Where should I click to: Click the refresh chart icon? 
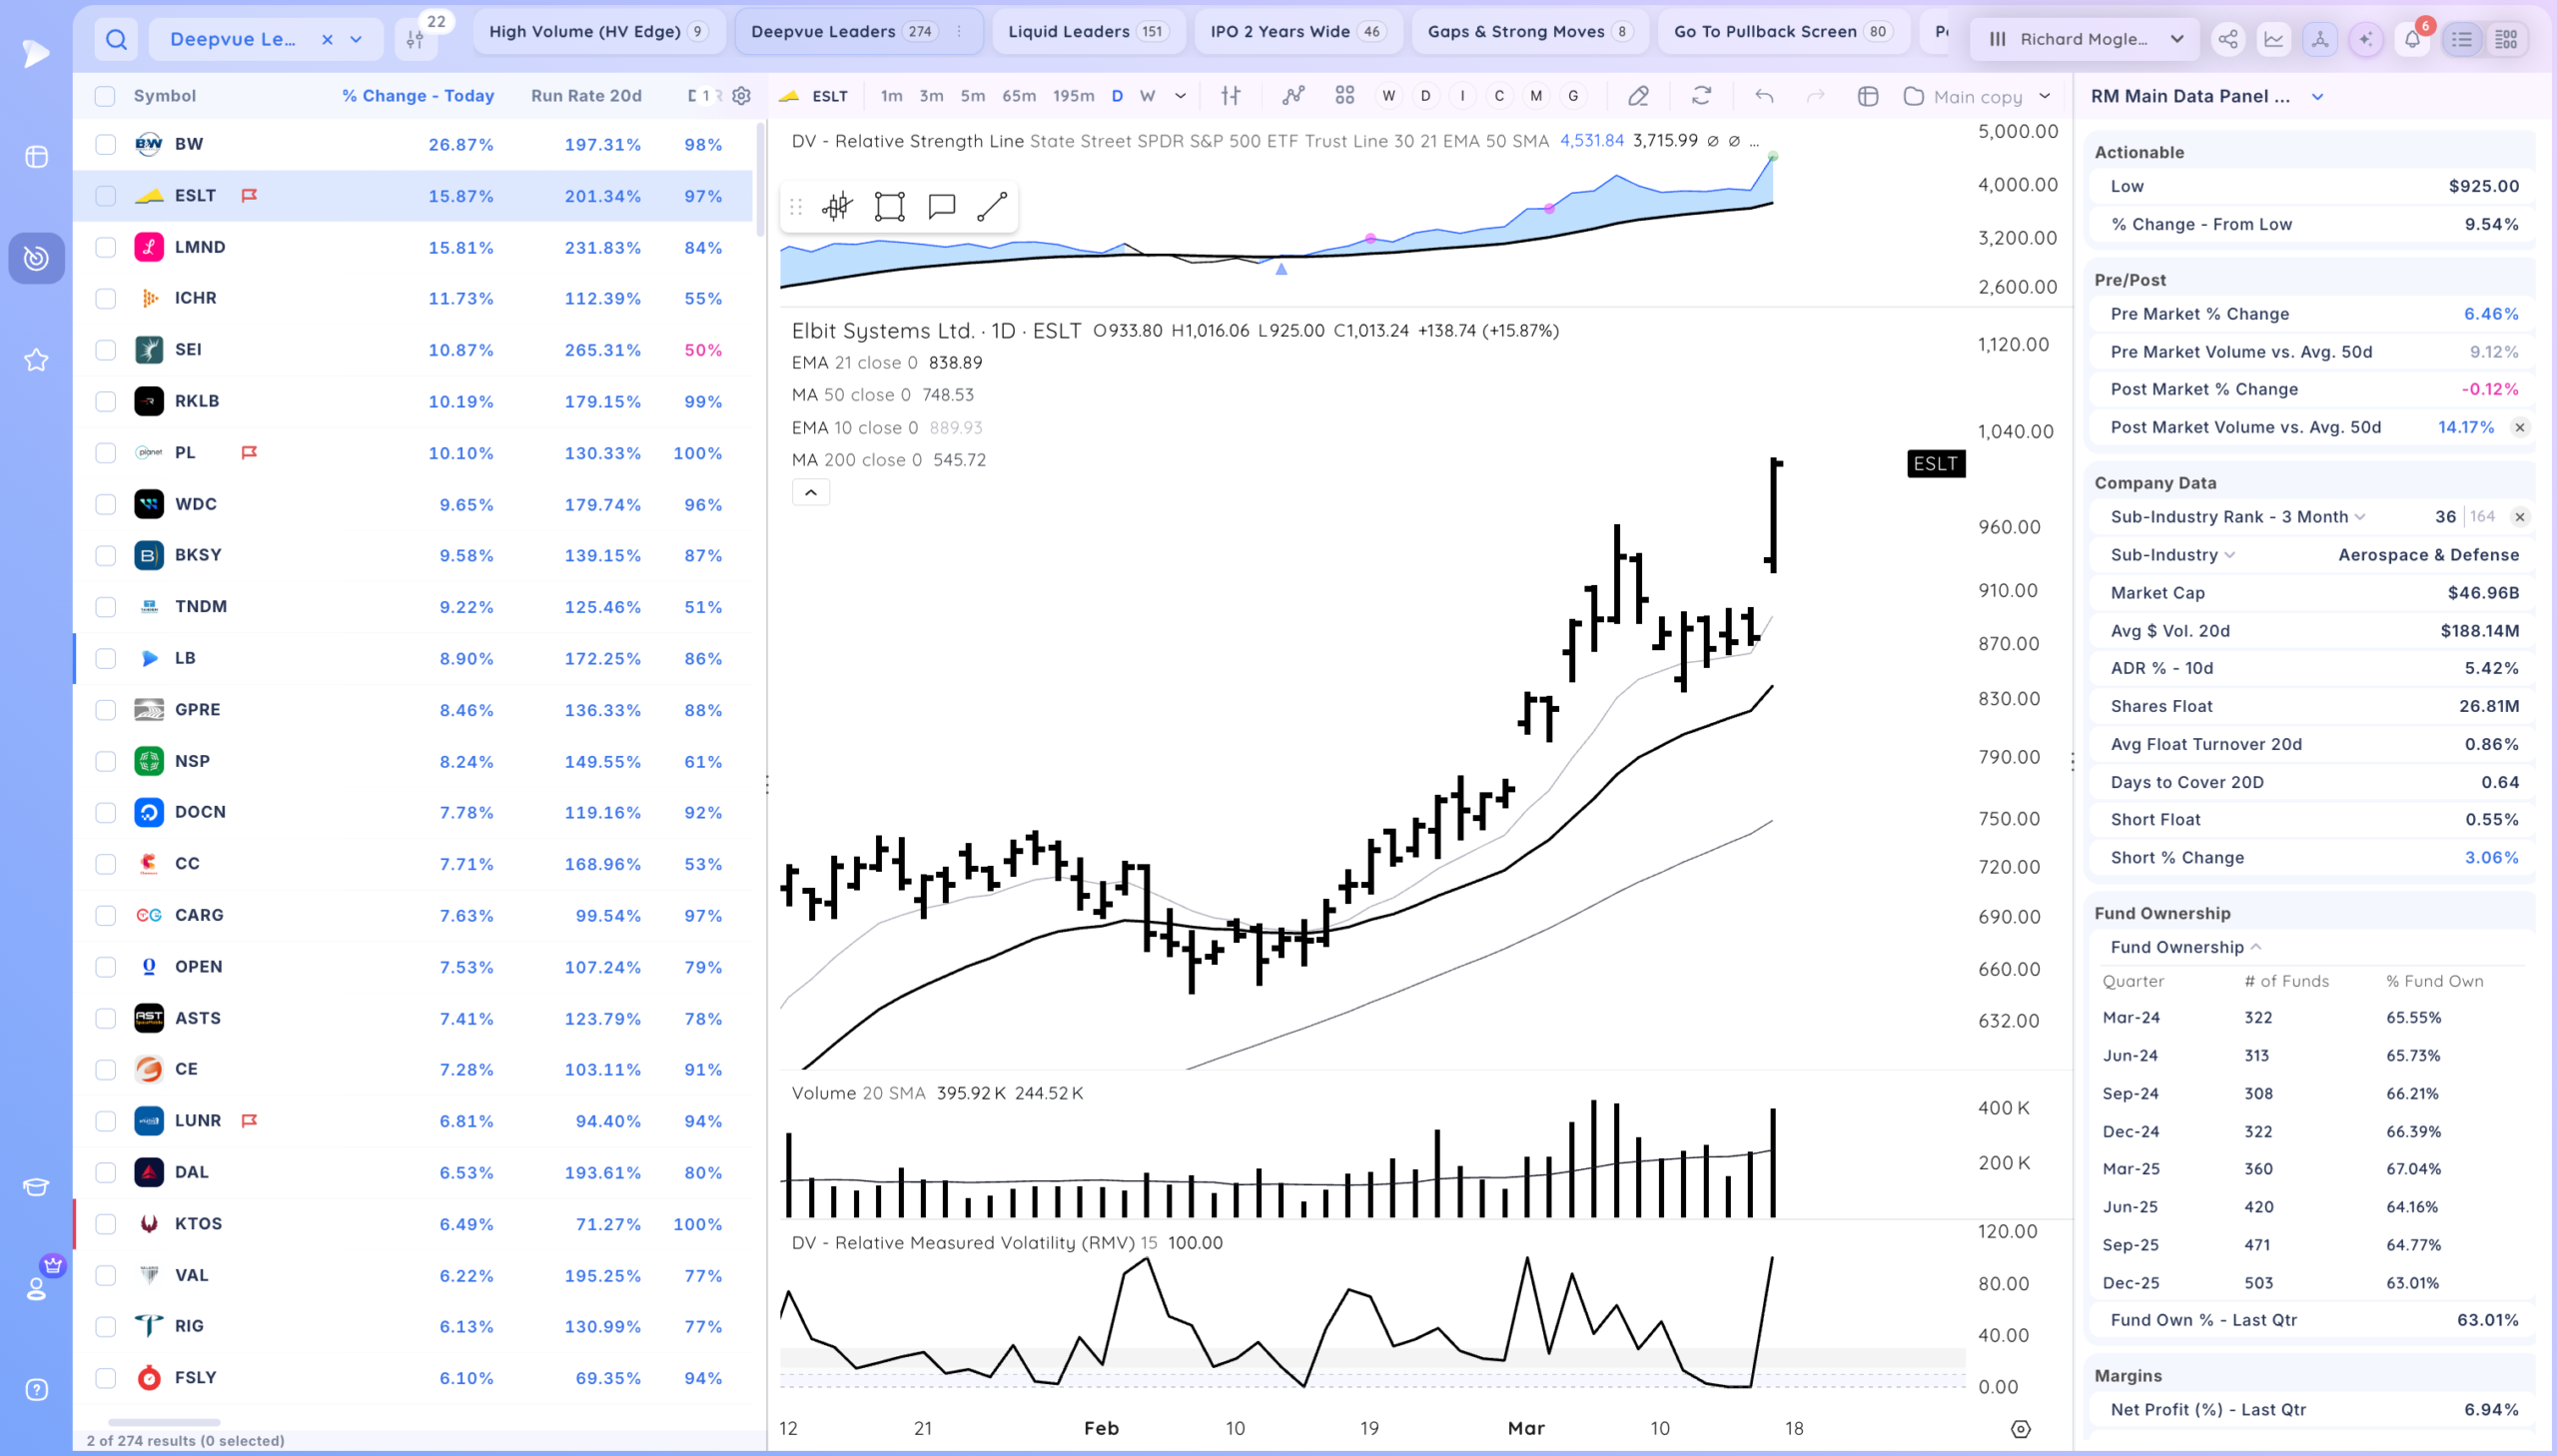1701,96
